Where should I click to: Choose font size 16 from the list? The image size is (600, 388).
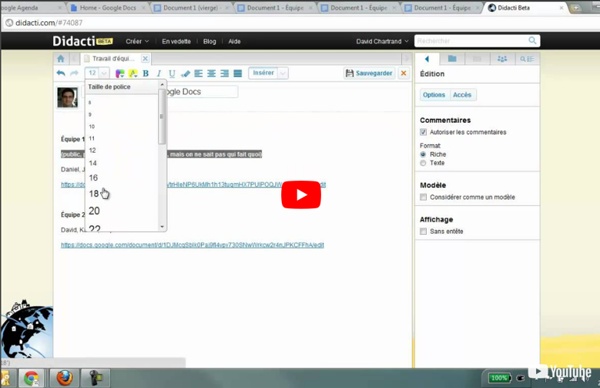tap(93, 178)
